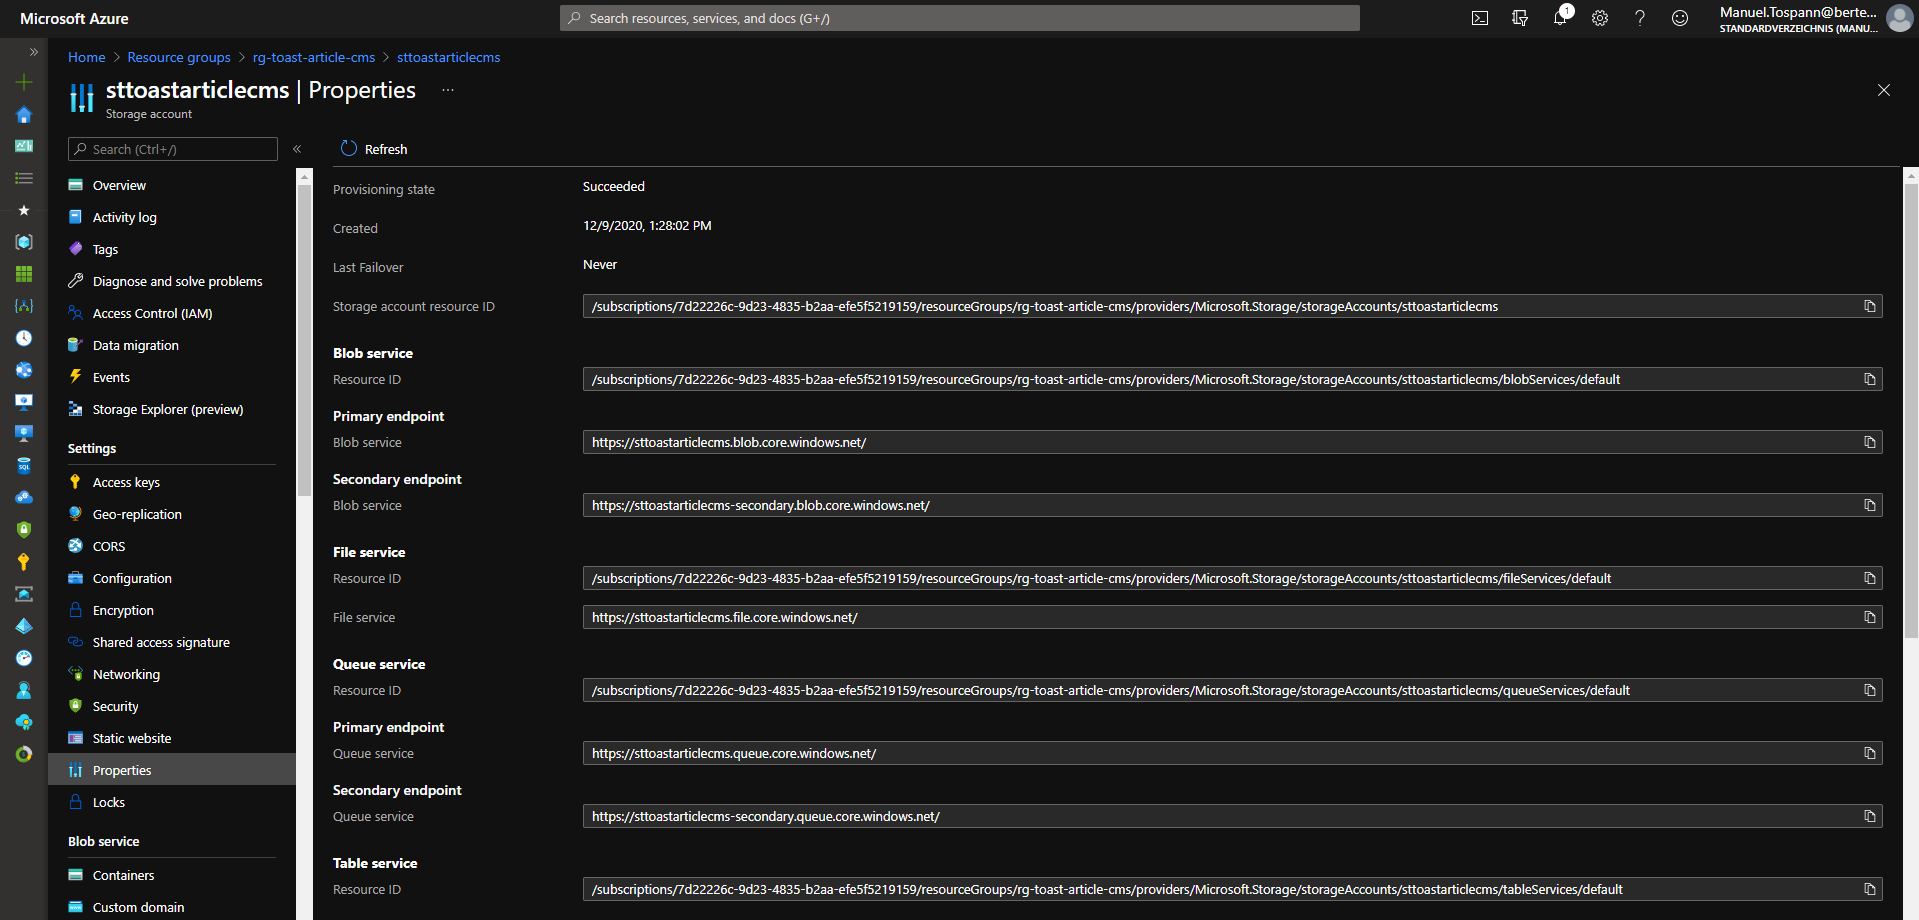
Task: Go to the Resource groups breadcrumb
Action: pos(179,57)
